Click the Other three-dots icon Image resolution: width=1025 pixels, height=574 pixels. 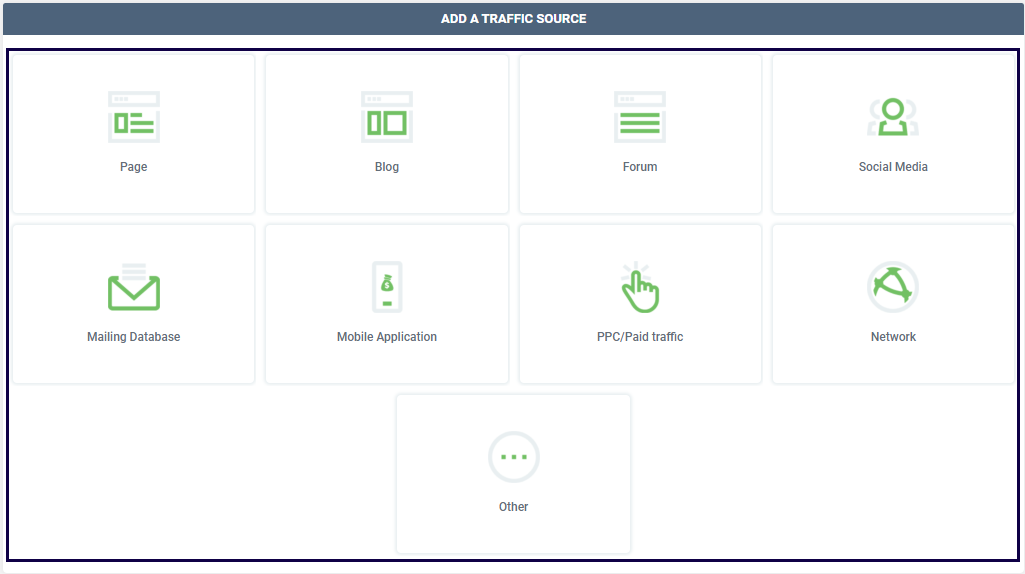pos(513,457)
